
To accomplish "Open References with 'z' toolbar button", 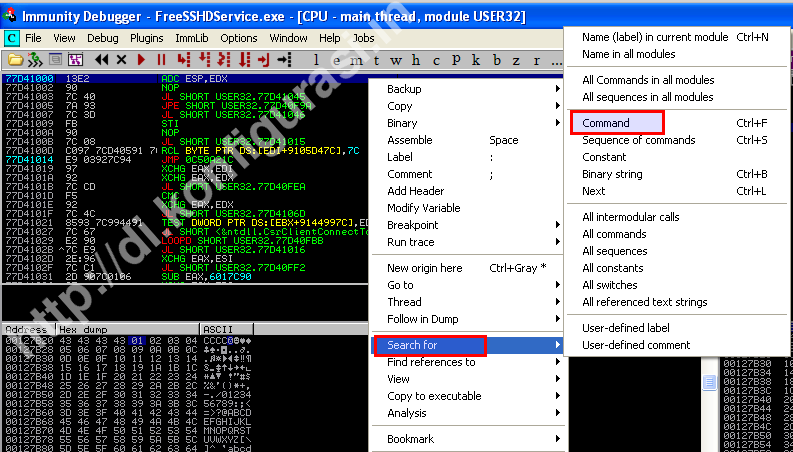I will 516,61.
